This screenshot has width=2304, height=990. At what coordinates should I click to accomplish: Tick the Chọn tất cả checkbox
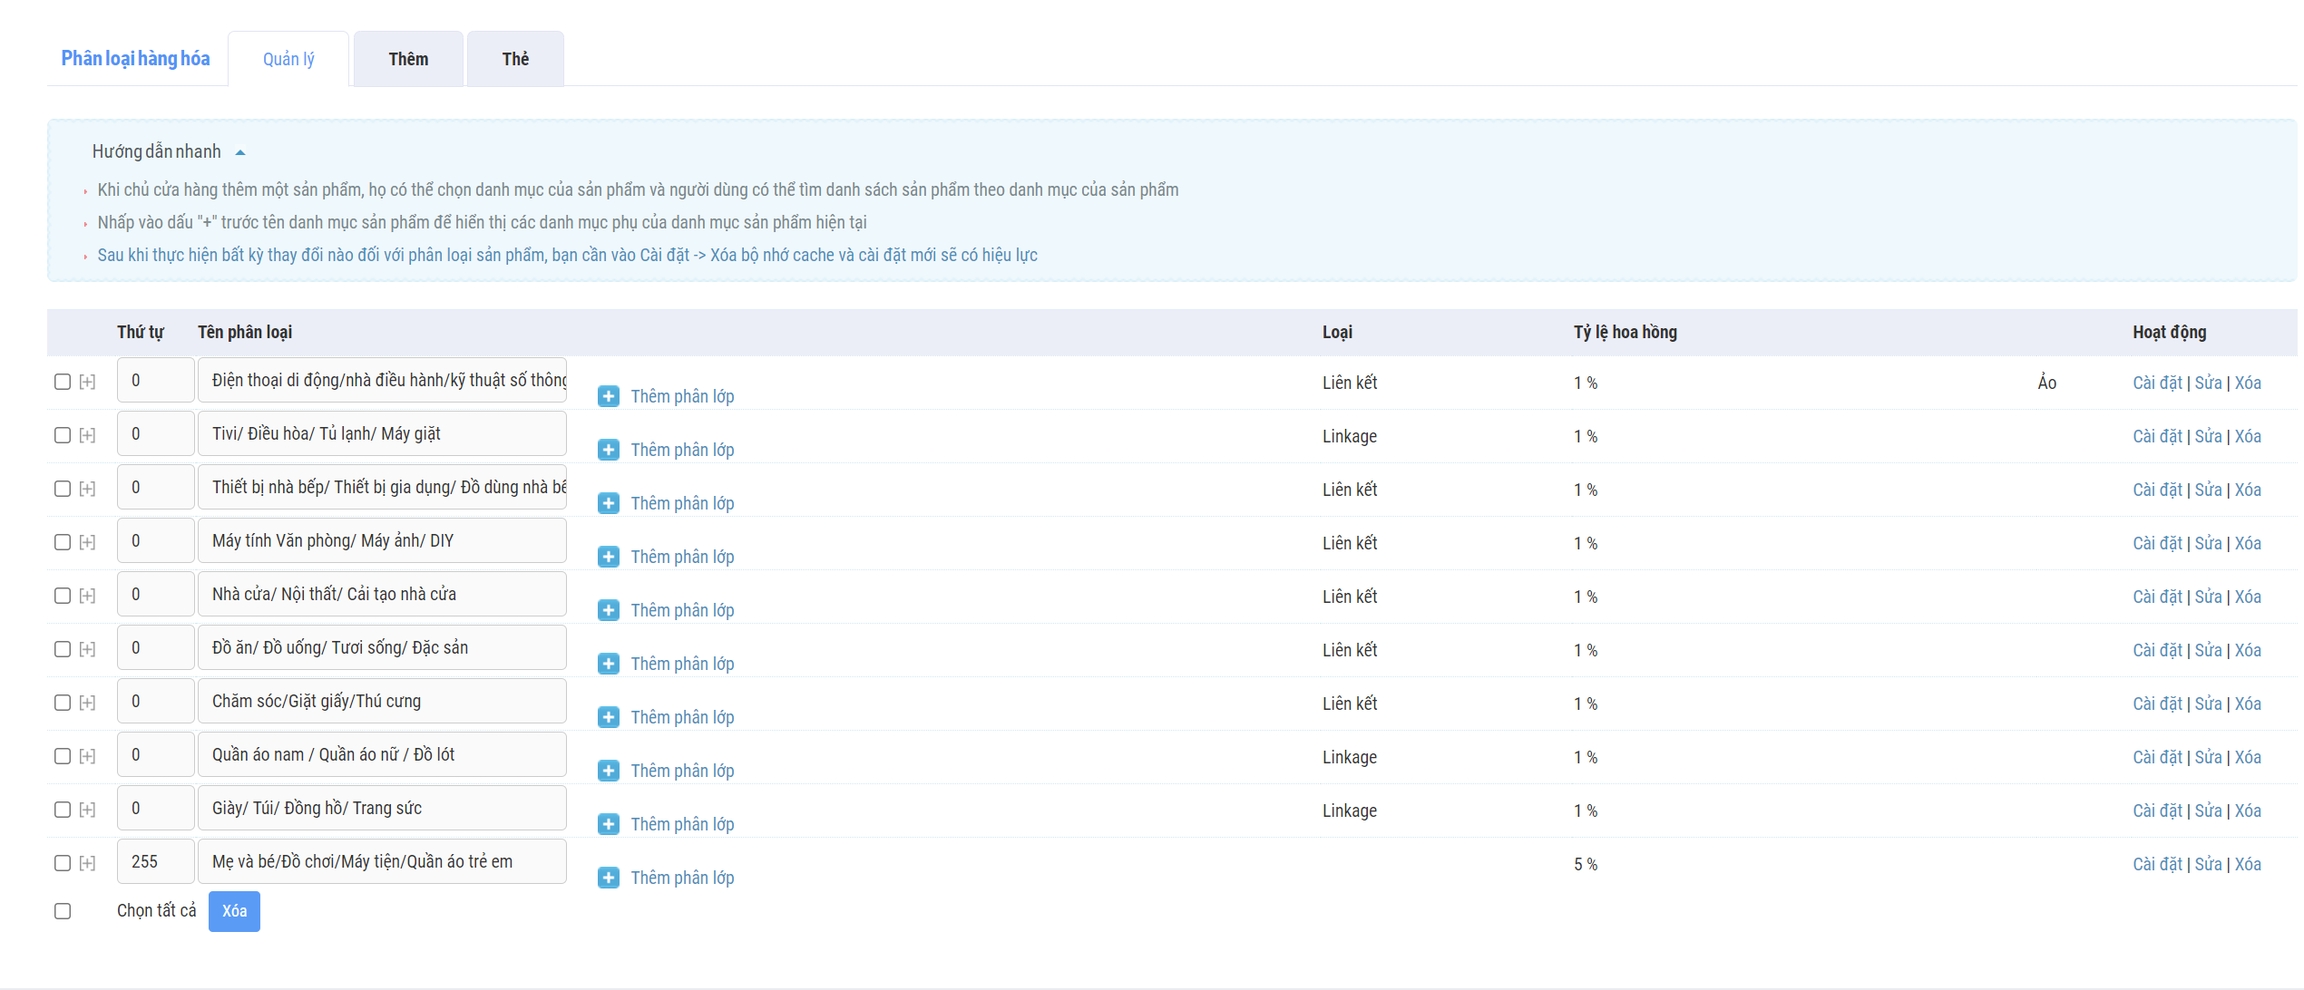[x=62, y=911]
